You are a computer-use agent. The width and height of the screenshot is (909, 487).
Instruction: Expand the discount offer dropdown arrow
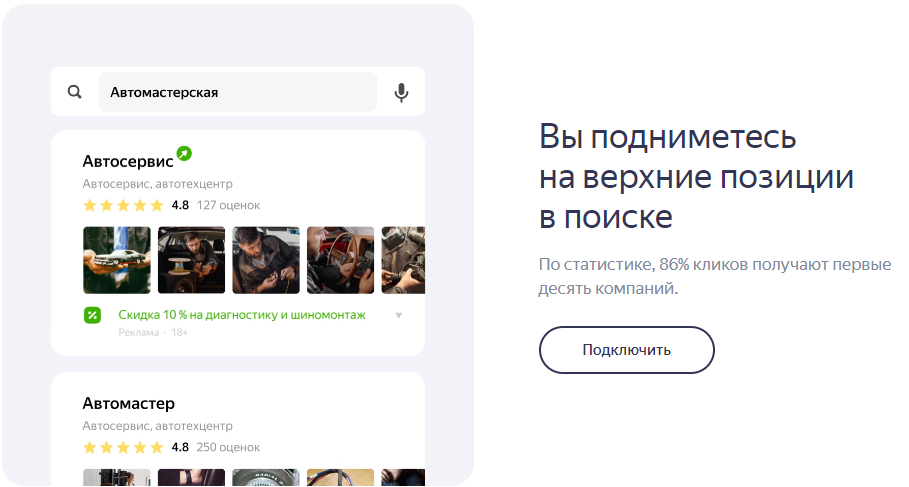tap(399, 315)
